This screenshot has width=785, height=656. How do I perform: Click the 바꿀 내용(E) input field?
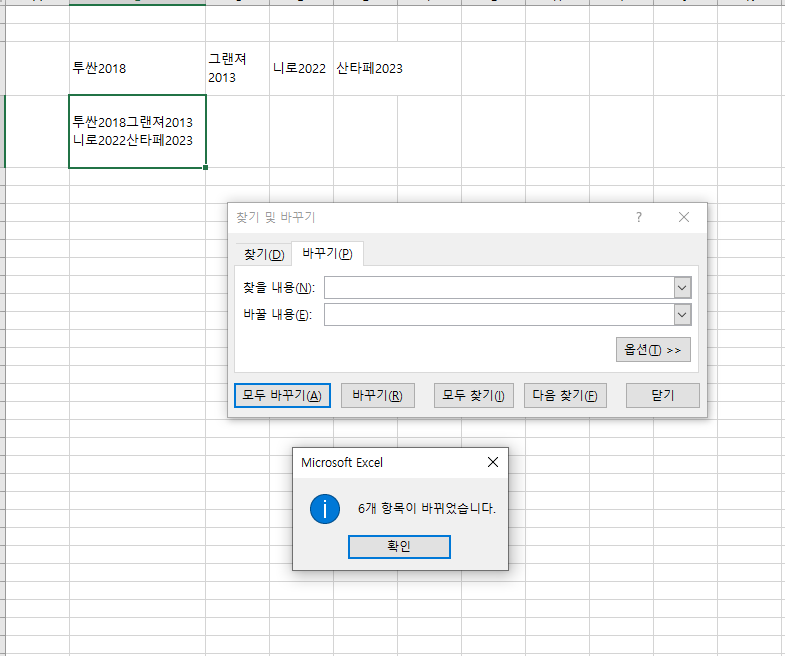[x=499, y=314]
